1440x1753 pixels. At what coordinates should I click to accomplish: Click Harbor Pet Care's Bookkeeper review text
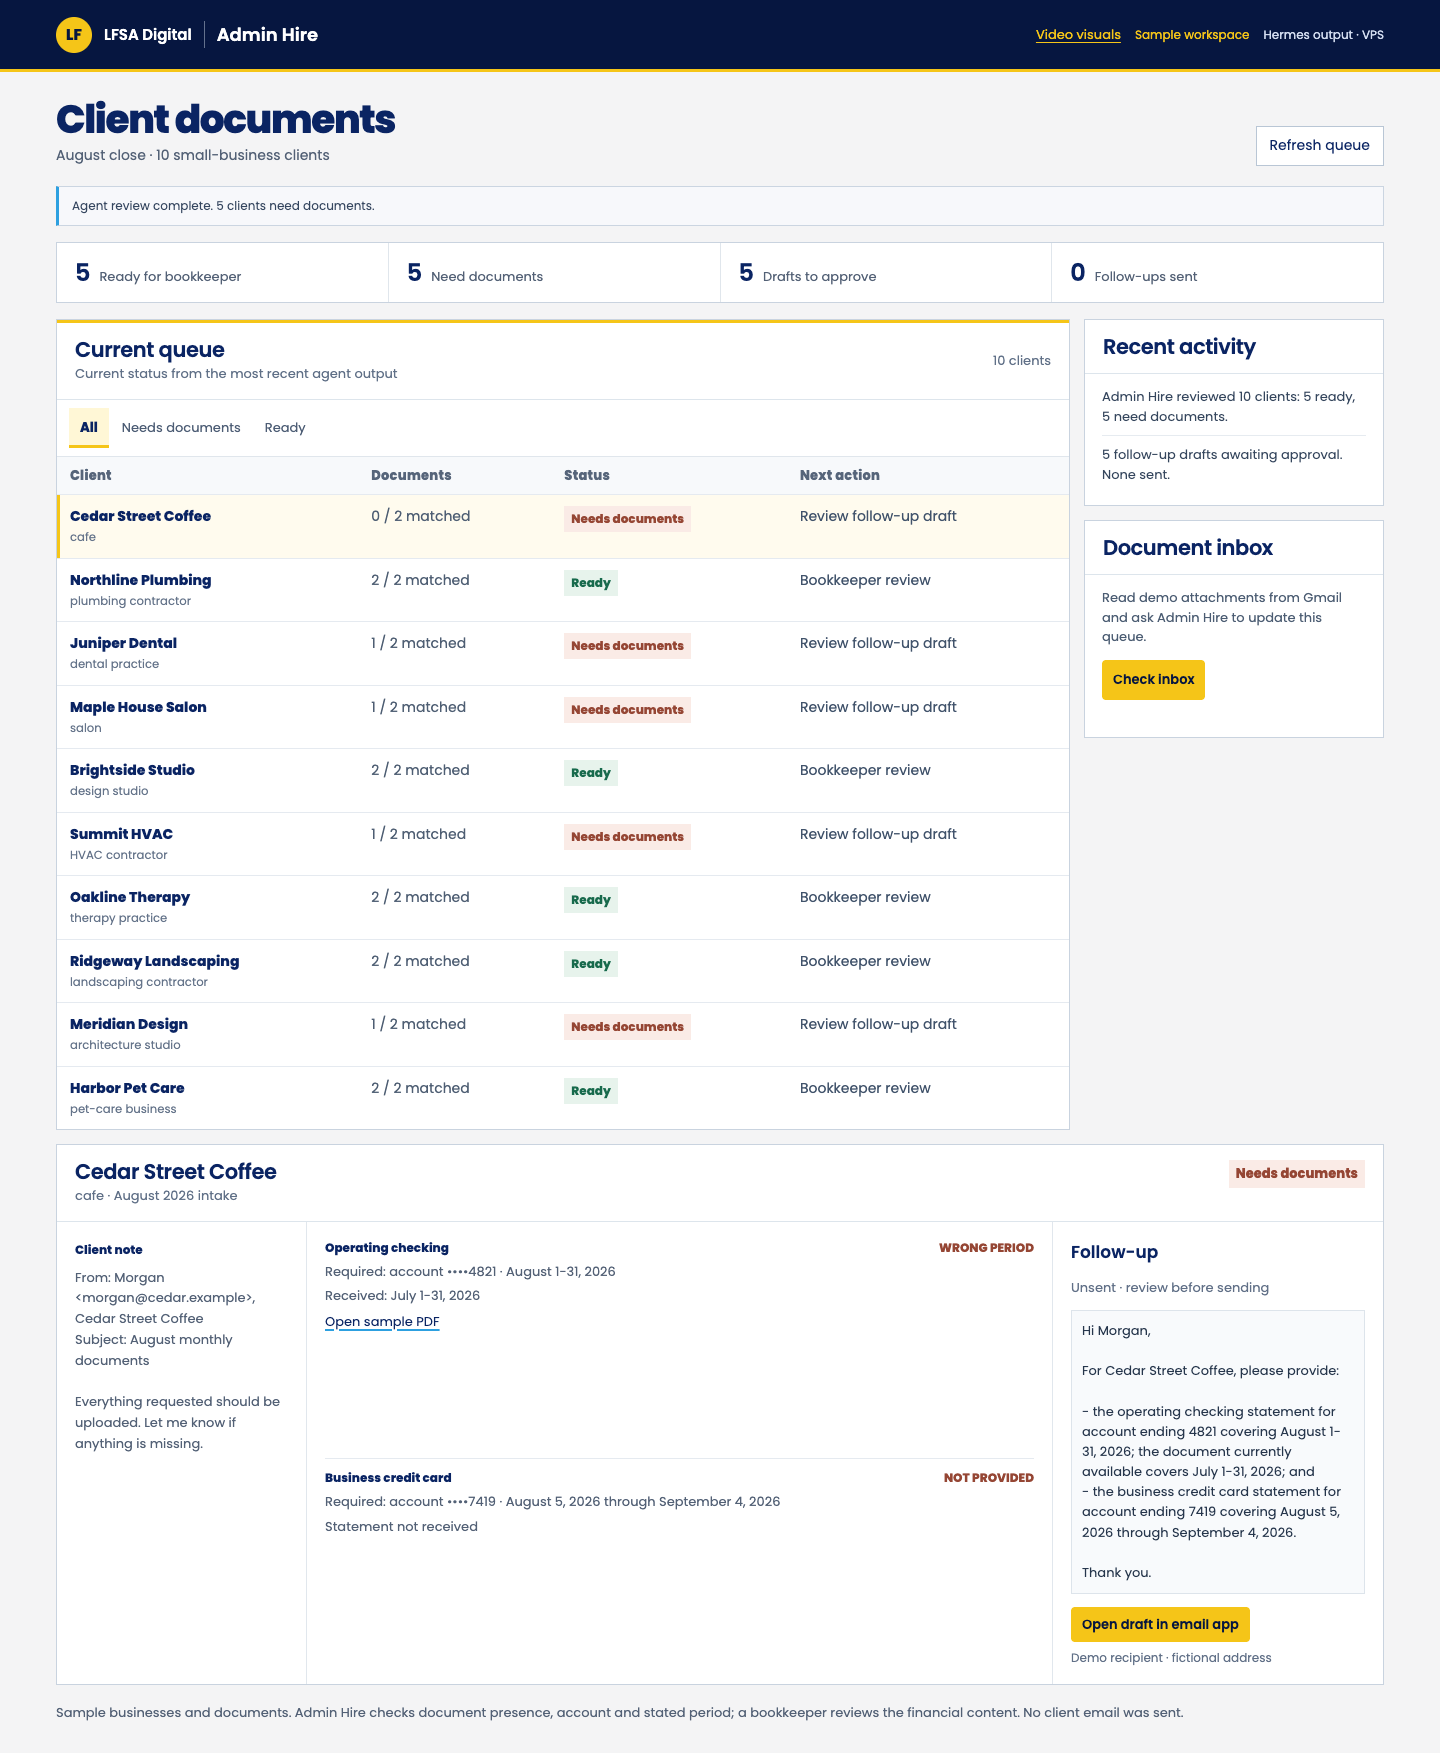click(x=865, y=1088)
